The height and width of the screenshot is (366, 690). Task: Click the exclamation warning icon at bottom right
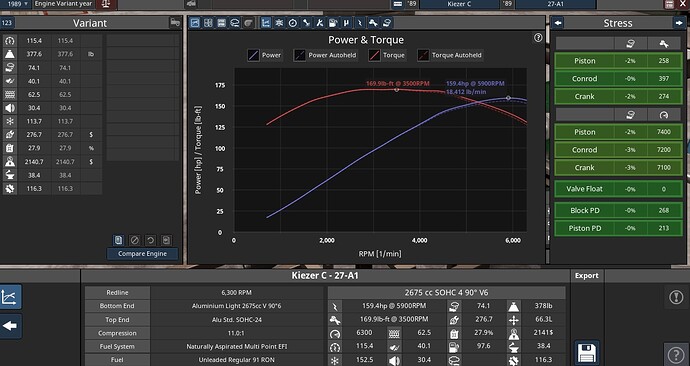[x=676, y=297]
